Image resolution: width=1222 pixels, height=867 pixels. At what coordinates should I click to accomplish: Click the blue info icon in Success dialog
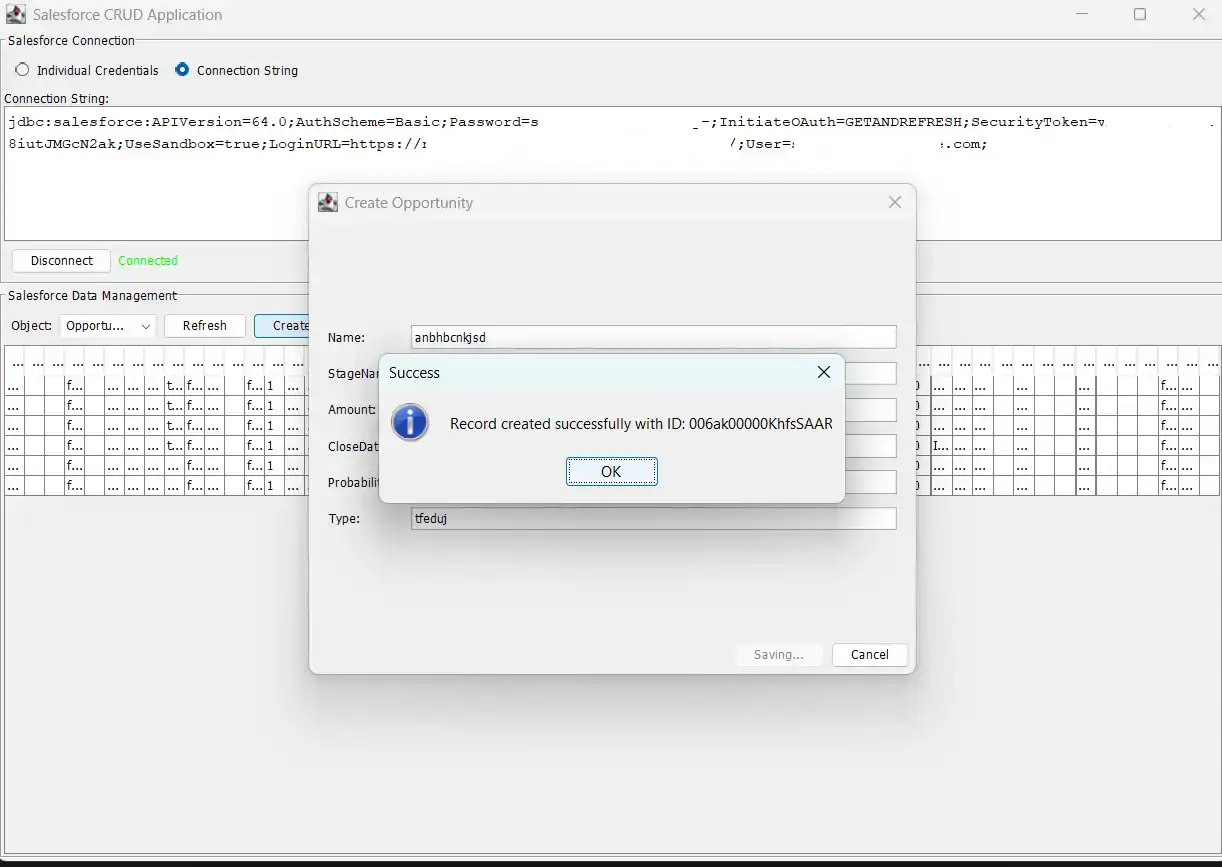410,423
